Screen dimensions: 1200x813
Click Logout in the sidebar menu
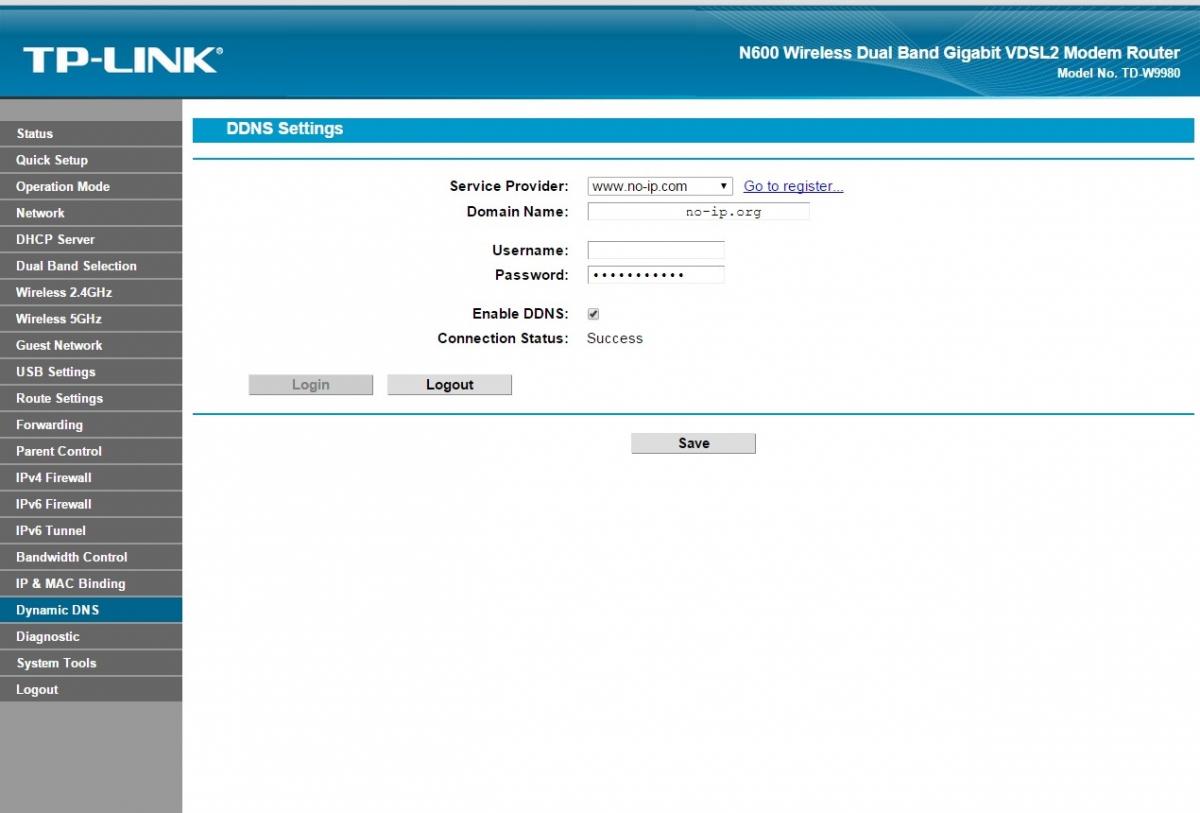[x=91, y=690]
